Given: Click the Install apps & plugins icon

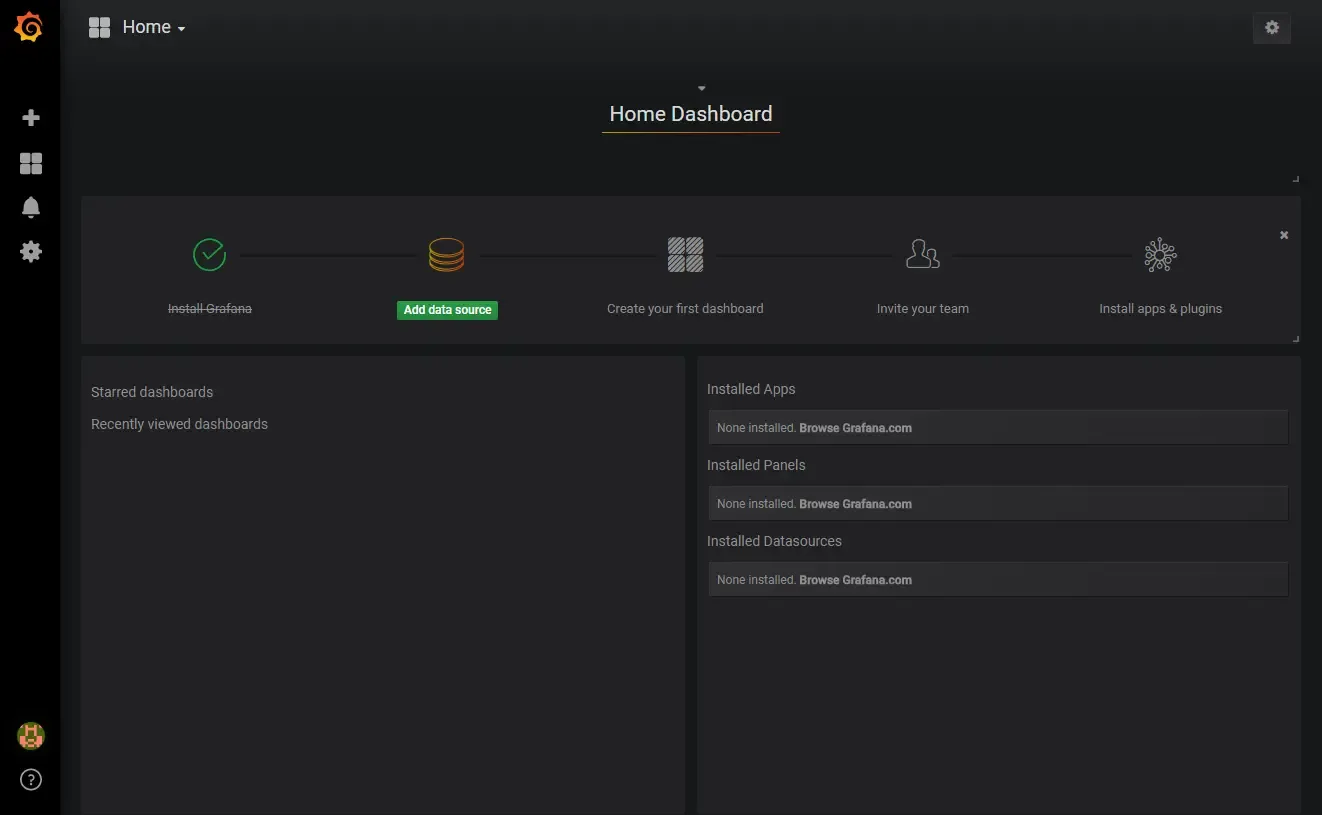Looking at the screenshot, I should coord(1160,255).
